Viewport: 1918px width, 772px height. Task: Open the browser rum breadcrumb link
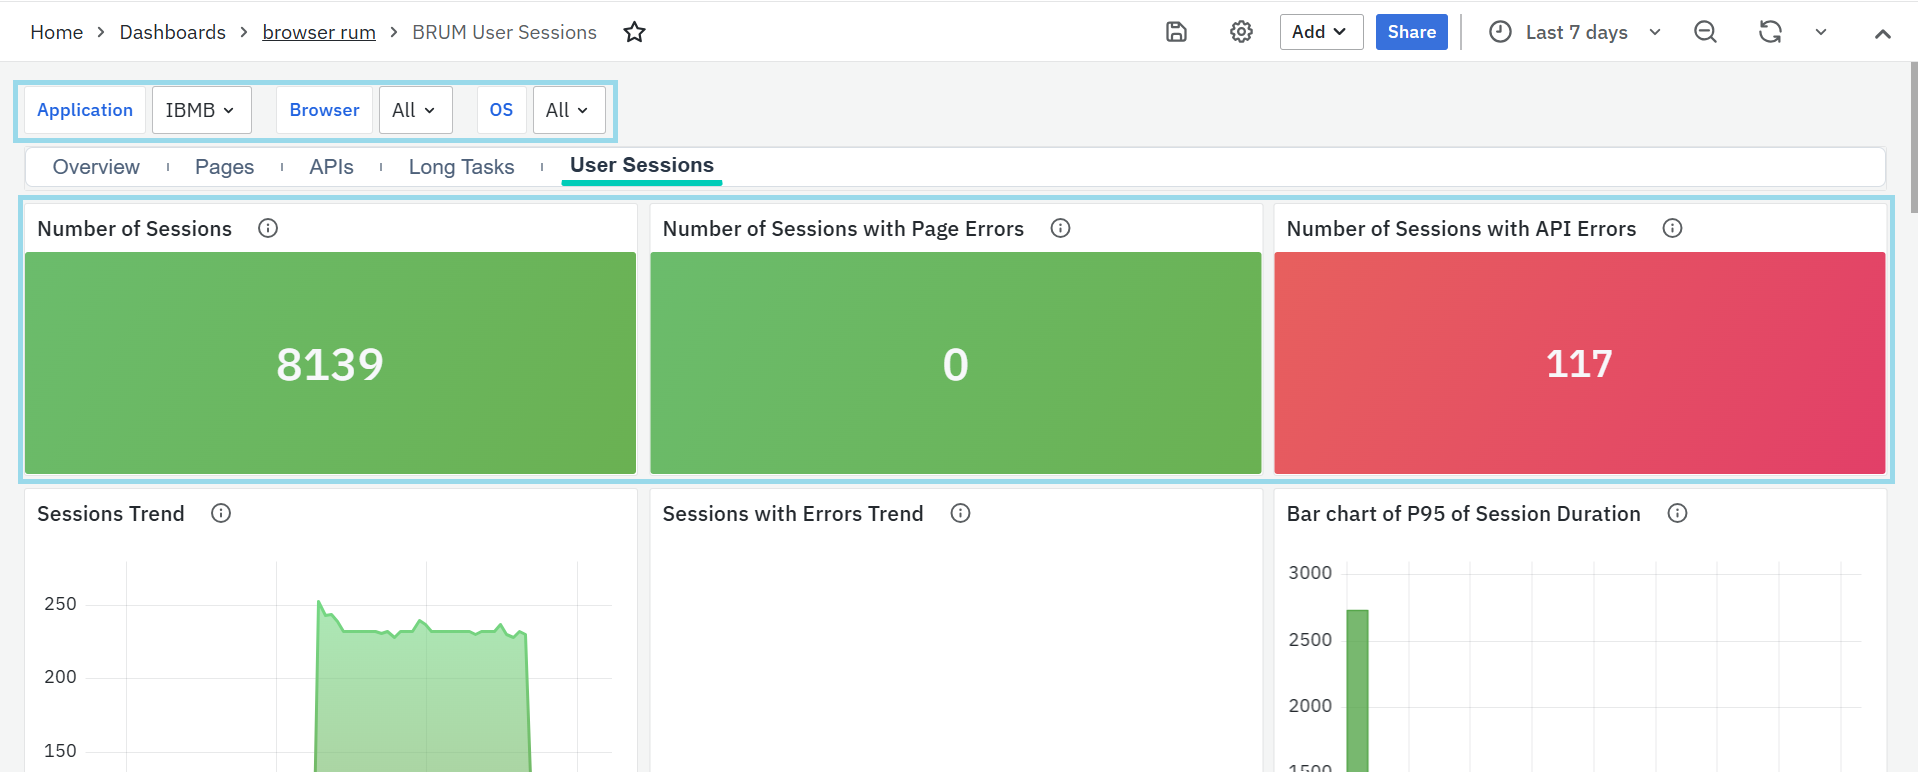[319, 32]
